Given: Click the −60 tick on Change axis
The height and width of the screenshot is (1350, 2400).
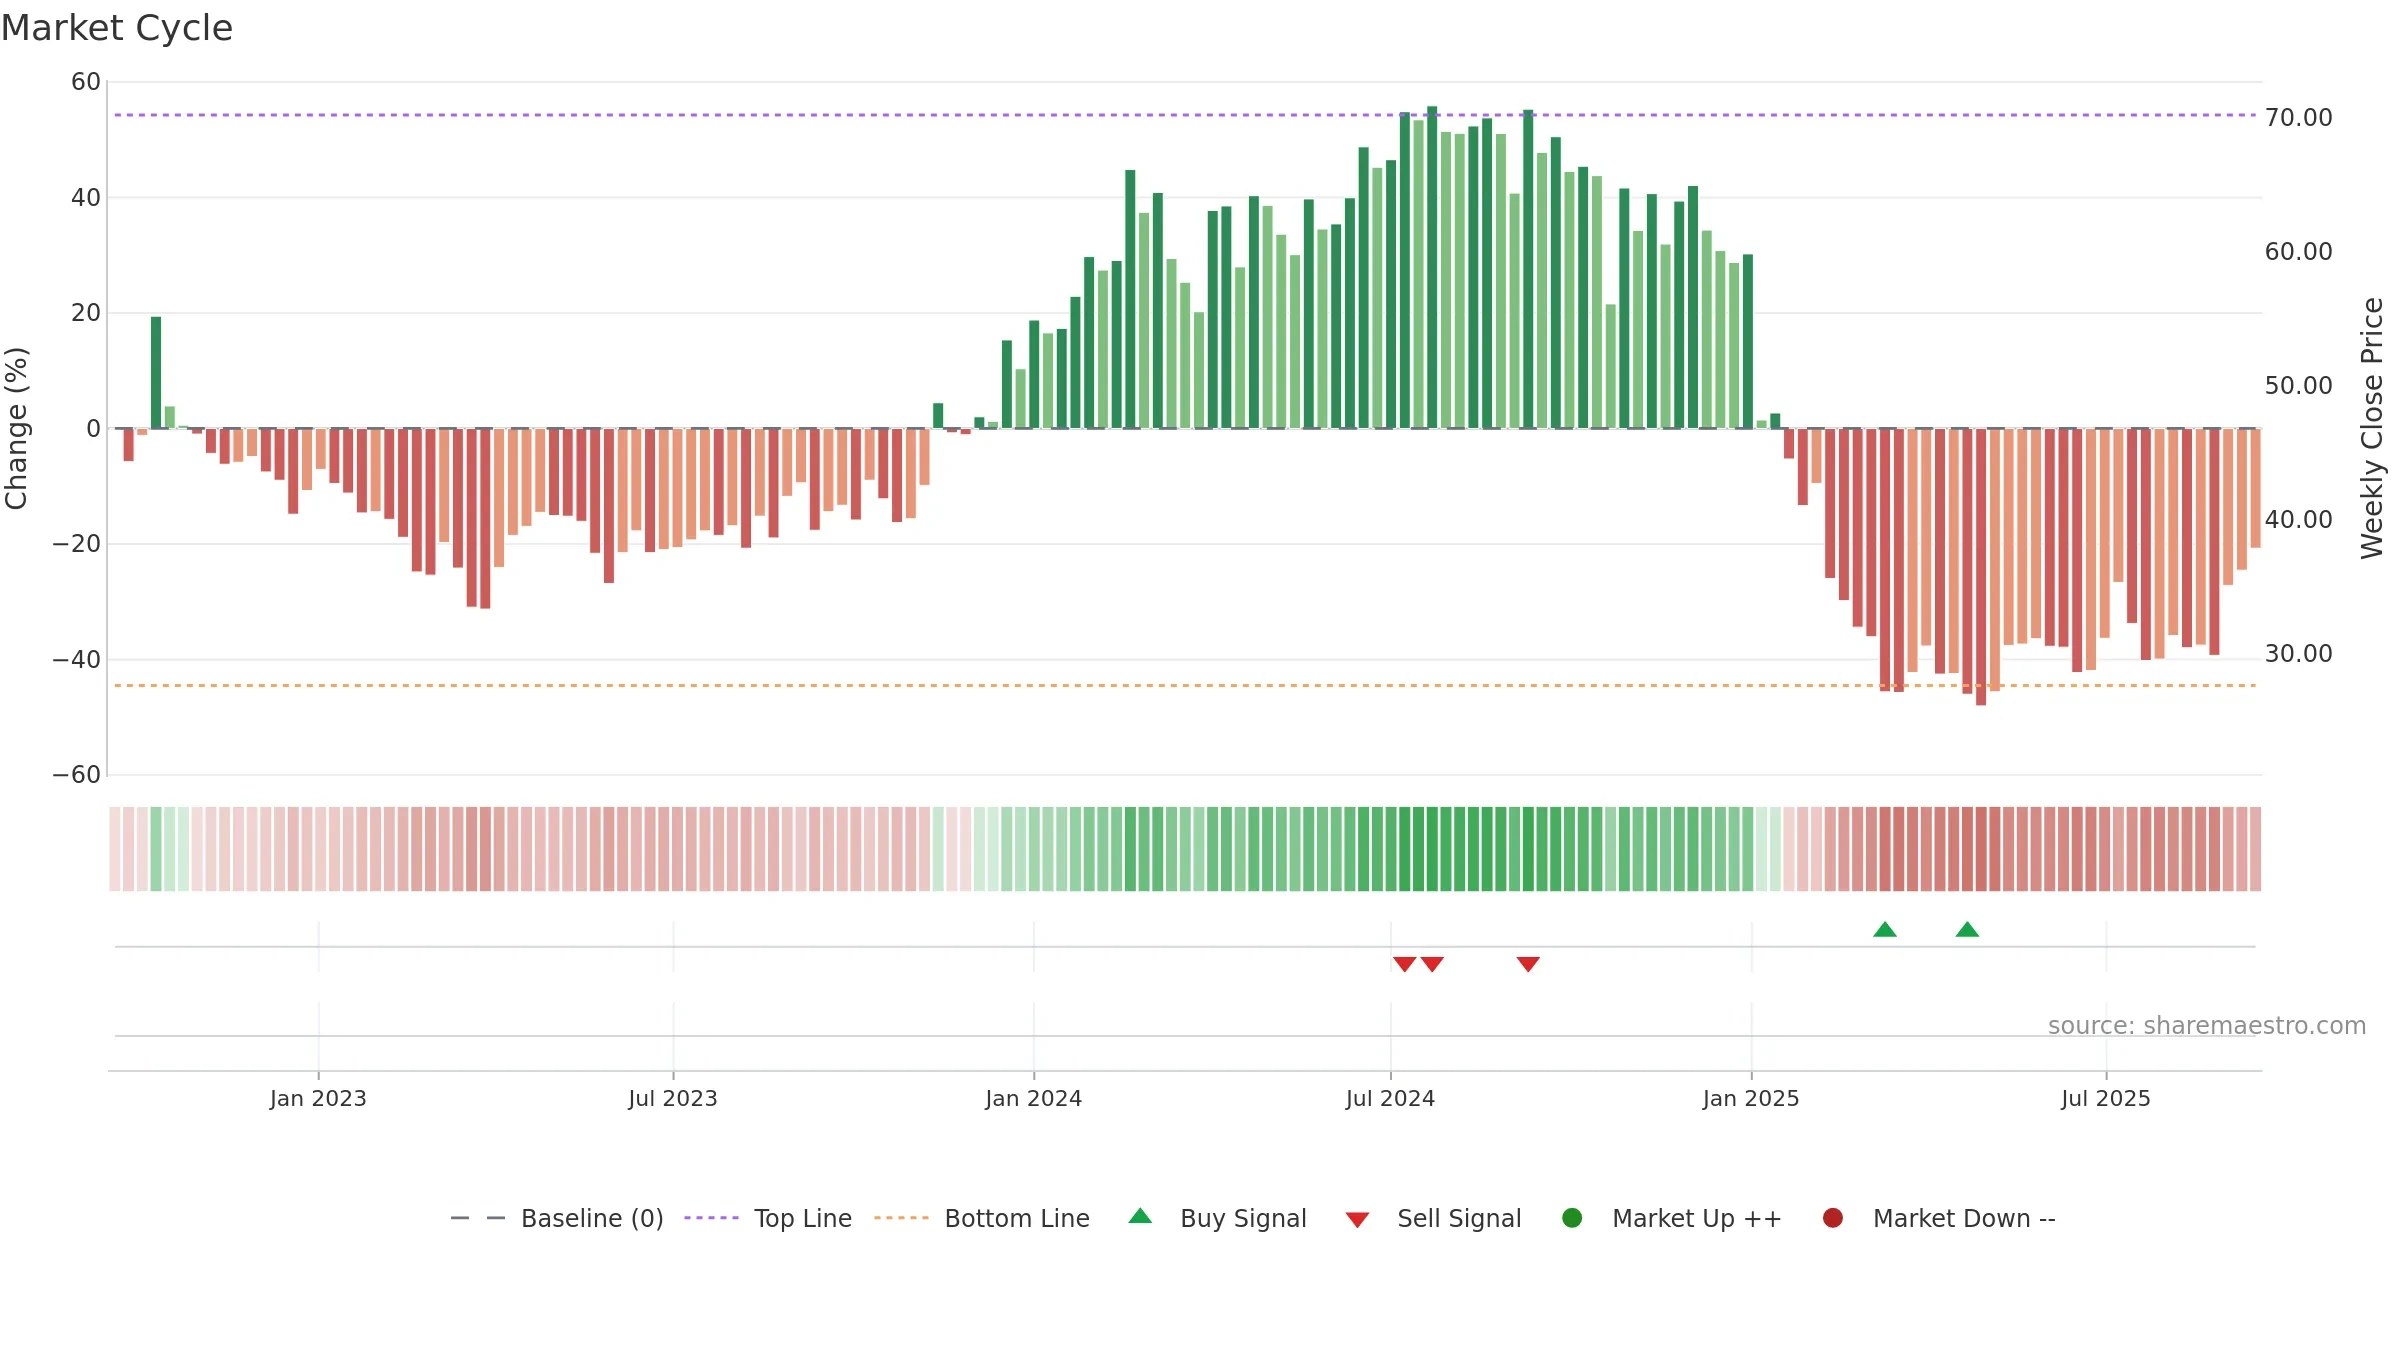Looking at the screenshot, I should pyautogui.click(x=77, y=775).
